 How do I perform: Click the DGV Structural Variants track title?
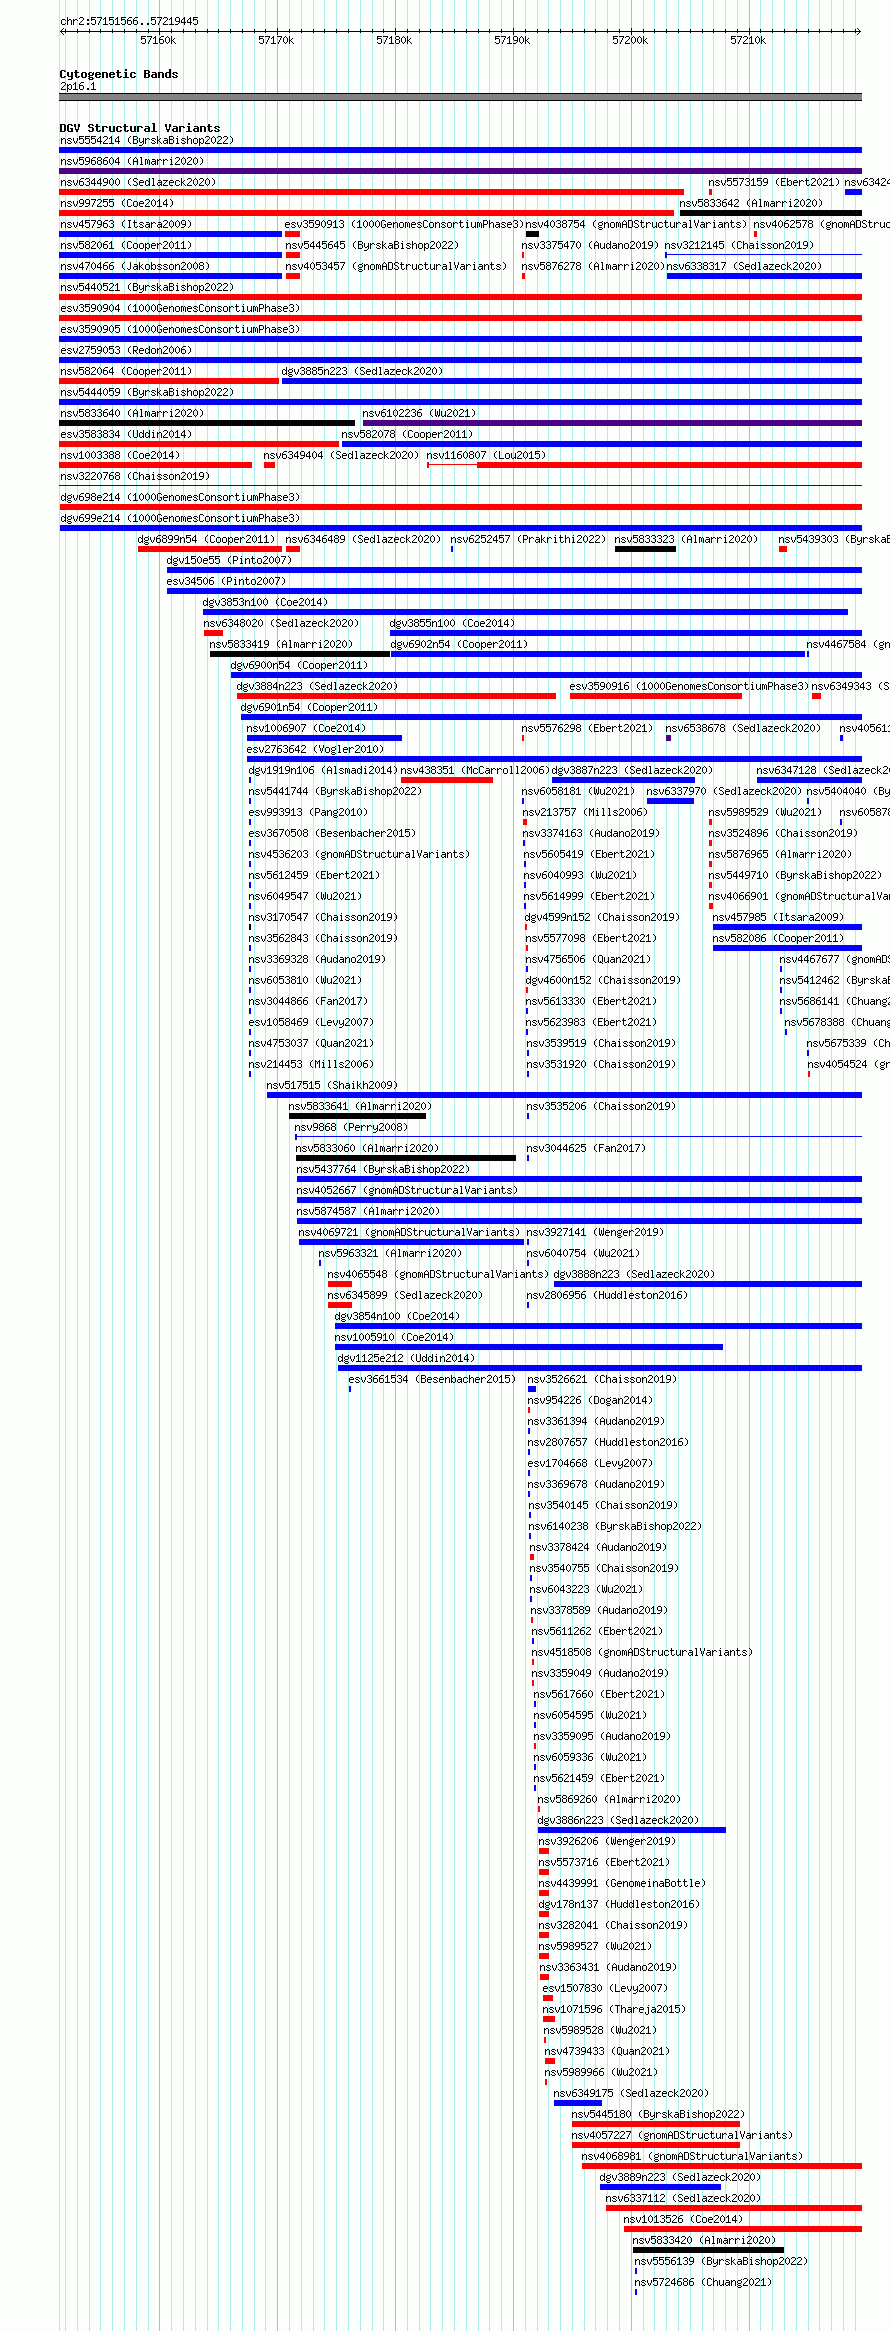pos(140,128)
